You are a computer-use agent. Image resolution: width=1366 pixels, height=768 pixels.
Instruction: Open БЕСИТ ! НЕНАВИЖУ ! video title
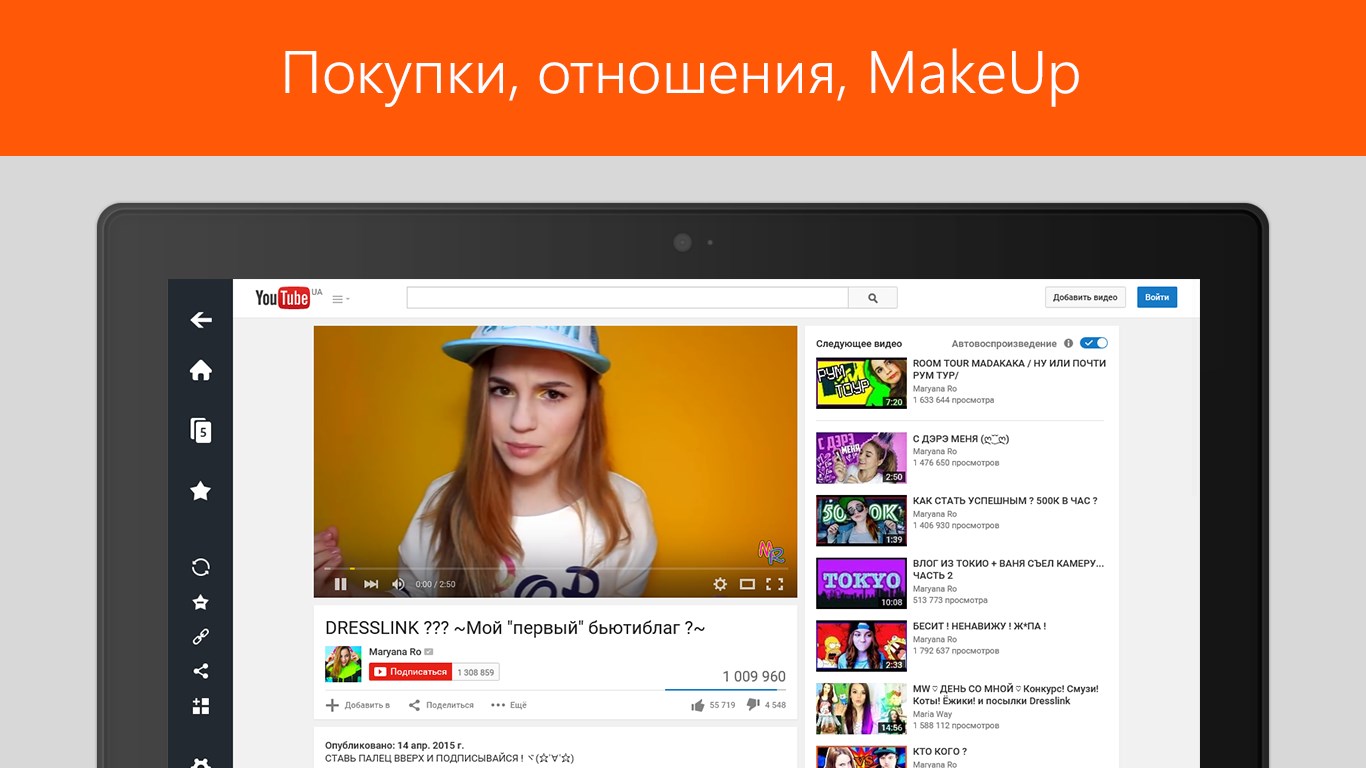pyautogui.click(x=979, y=626)
